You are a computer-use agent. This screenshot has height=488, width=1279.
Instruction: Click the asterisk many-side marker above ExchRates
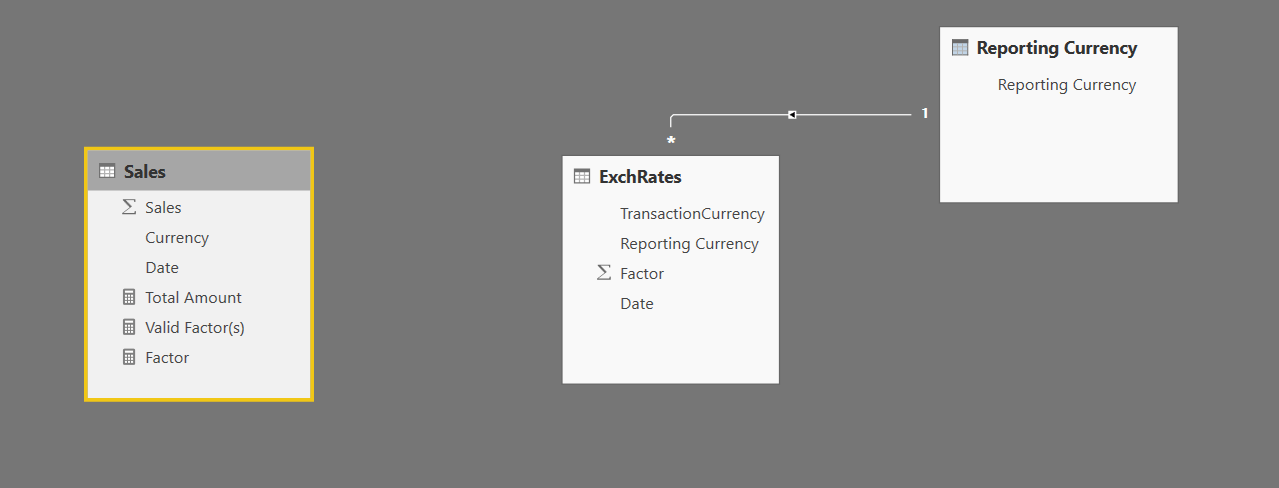coord(671,143)
